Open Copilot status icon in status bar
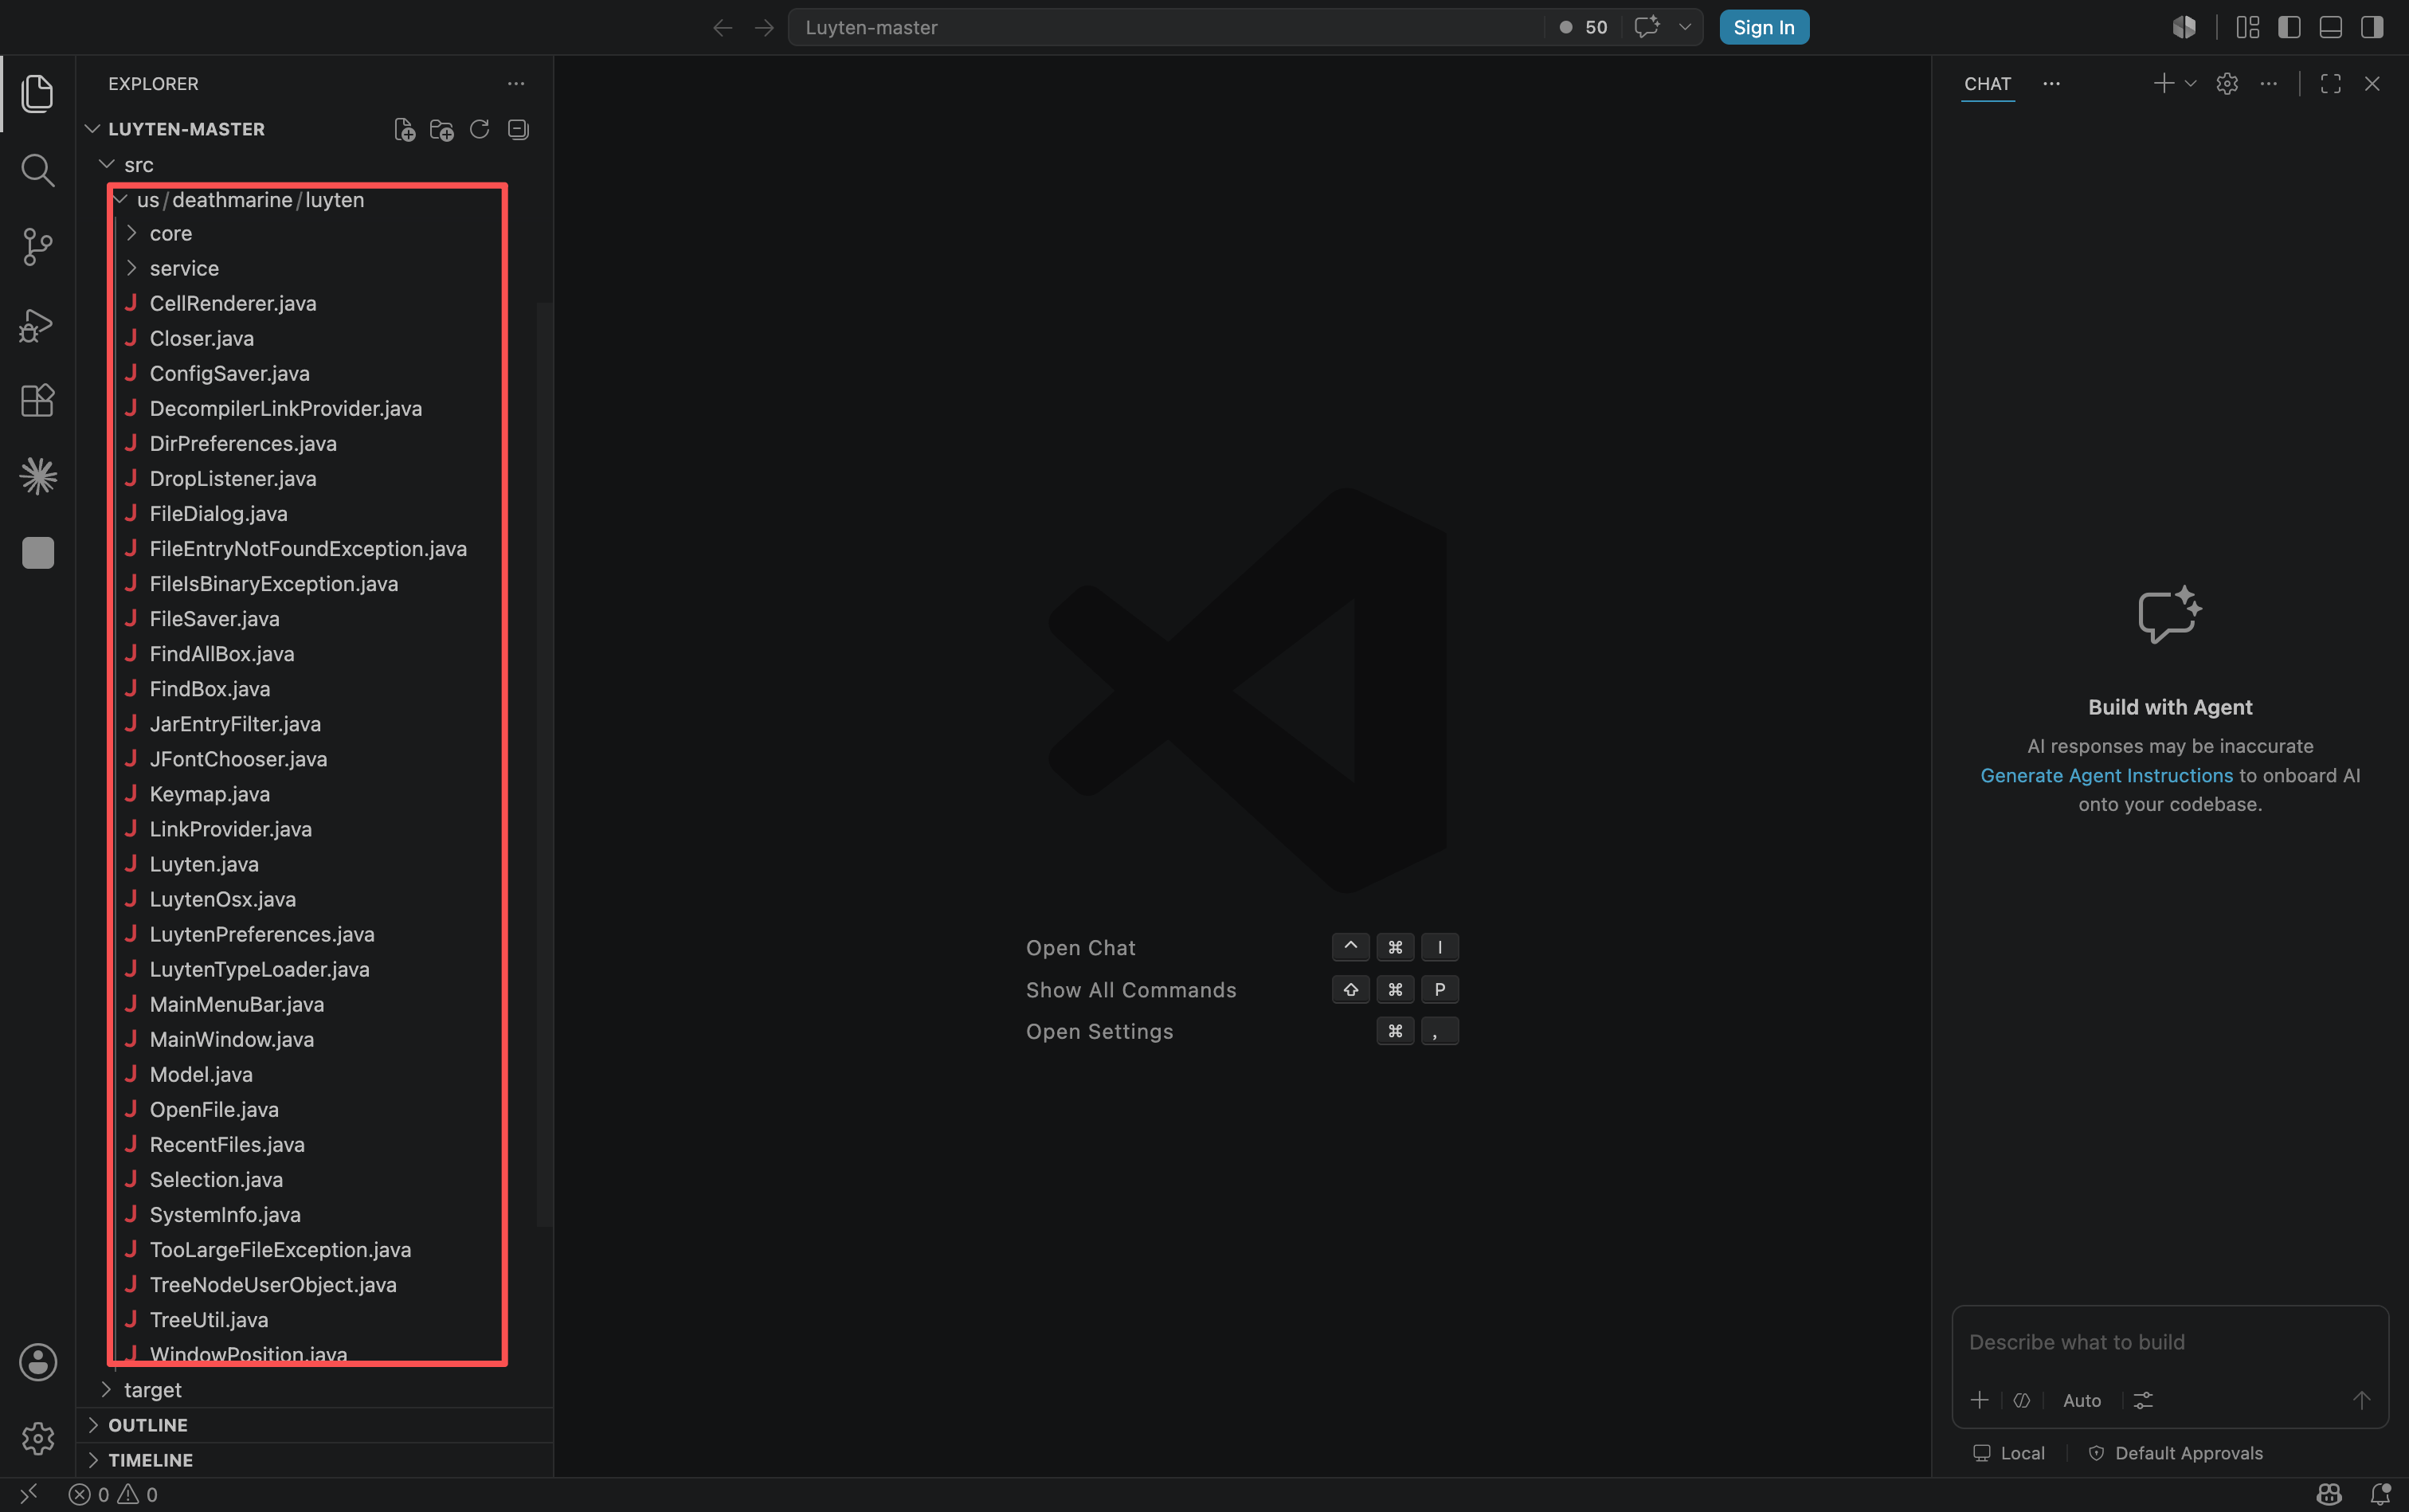 click(2329, 1494)
